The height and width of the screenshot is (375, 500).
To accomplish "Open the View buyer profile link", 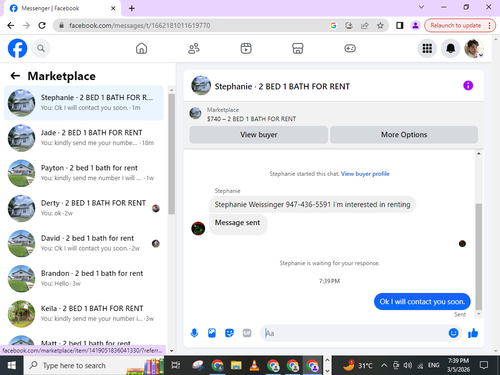I will pos(365,174).
